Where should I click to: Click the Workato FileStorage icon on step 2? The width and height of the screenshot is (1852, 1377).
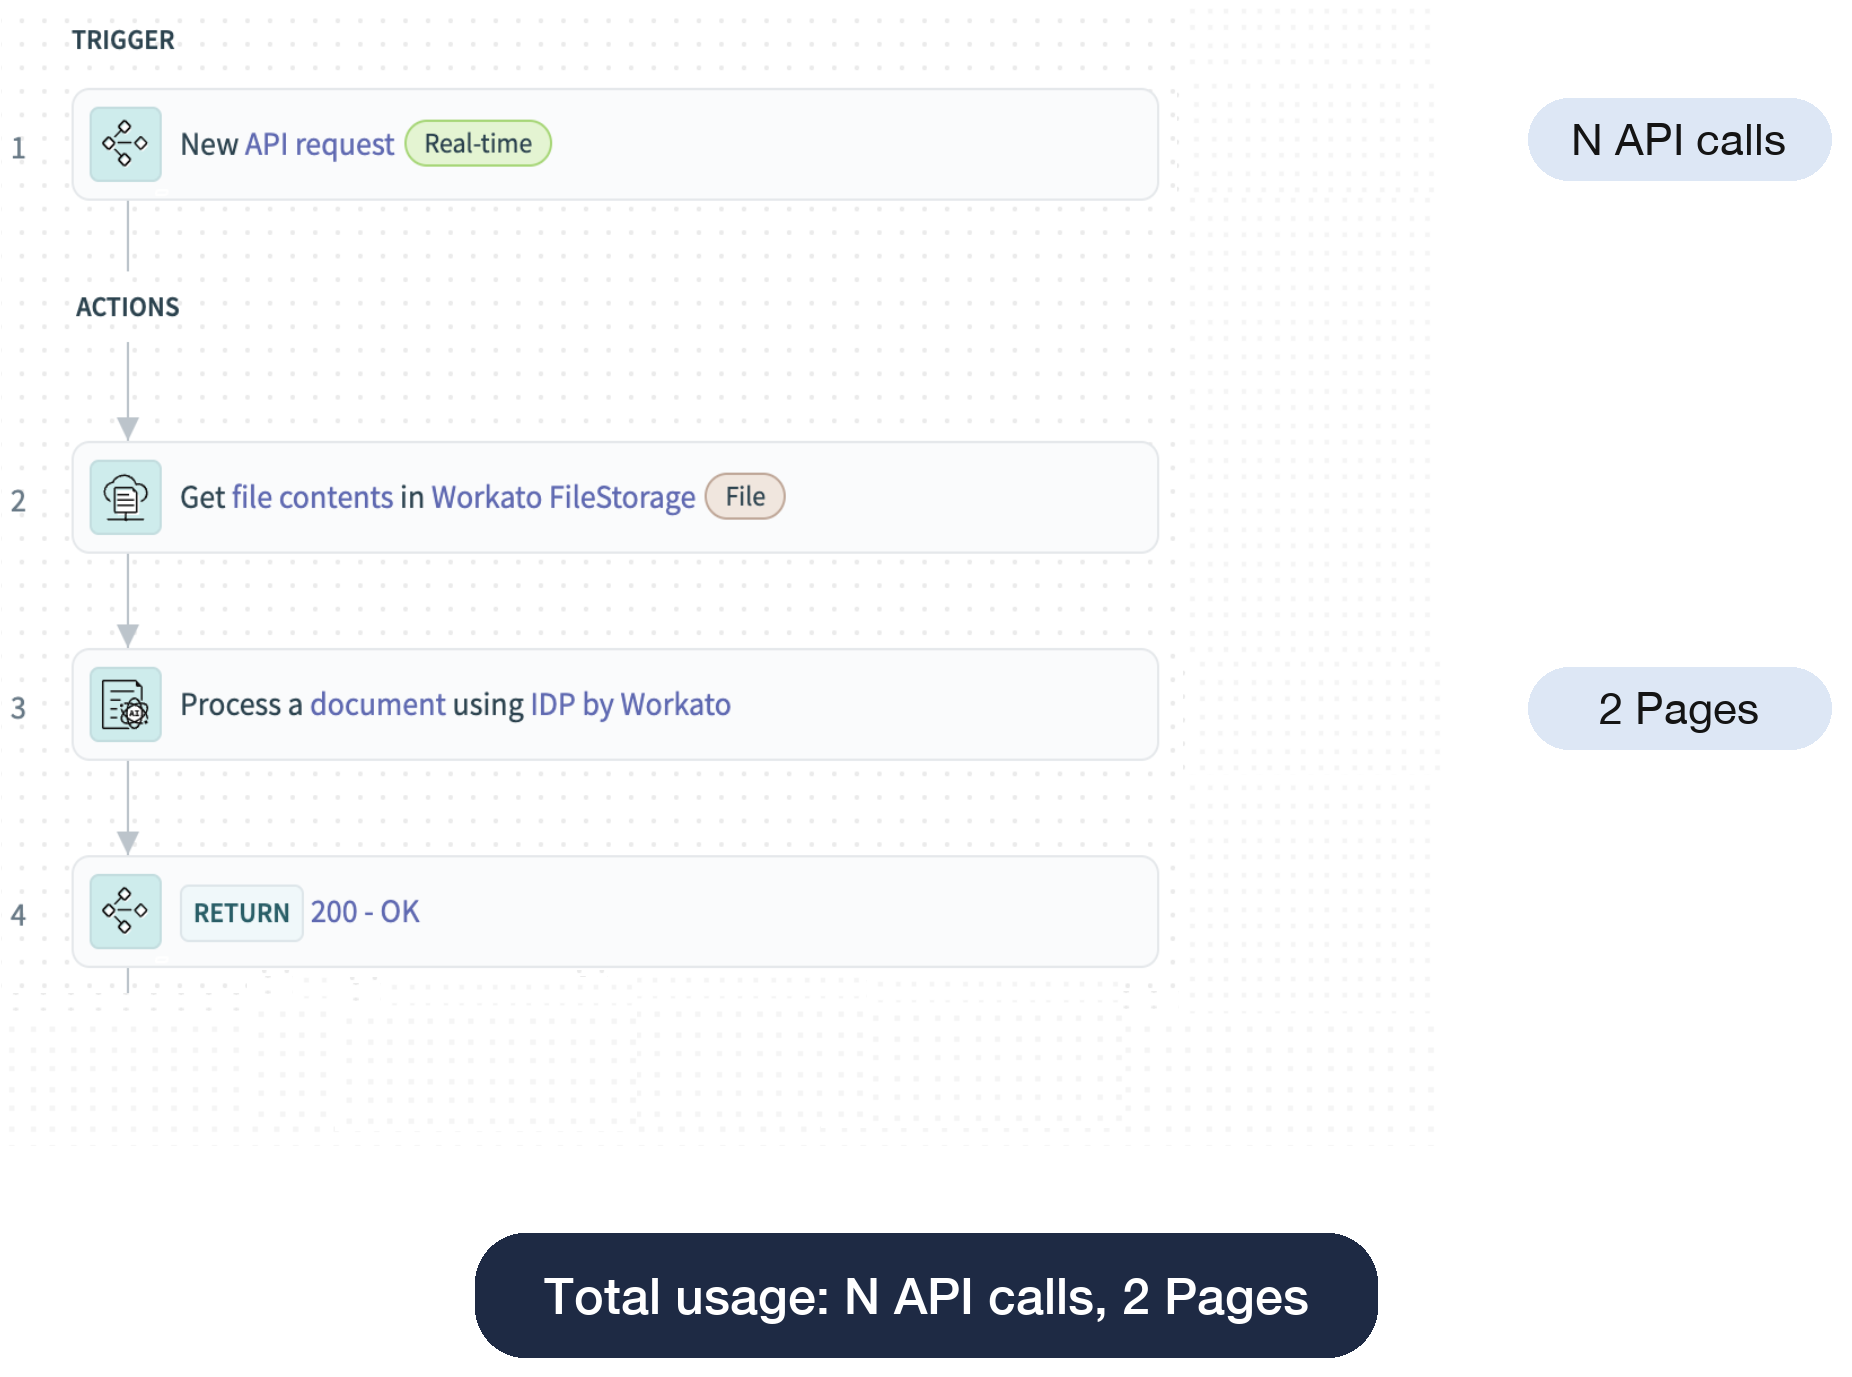[125, 497]
